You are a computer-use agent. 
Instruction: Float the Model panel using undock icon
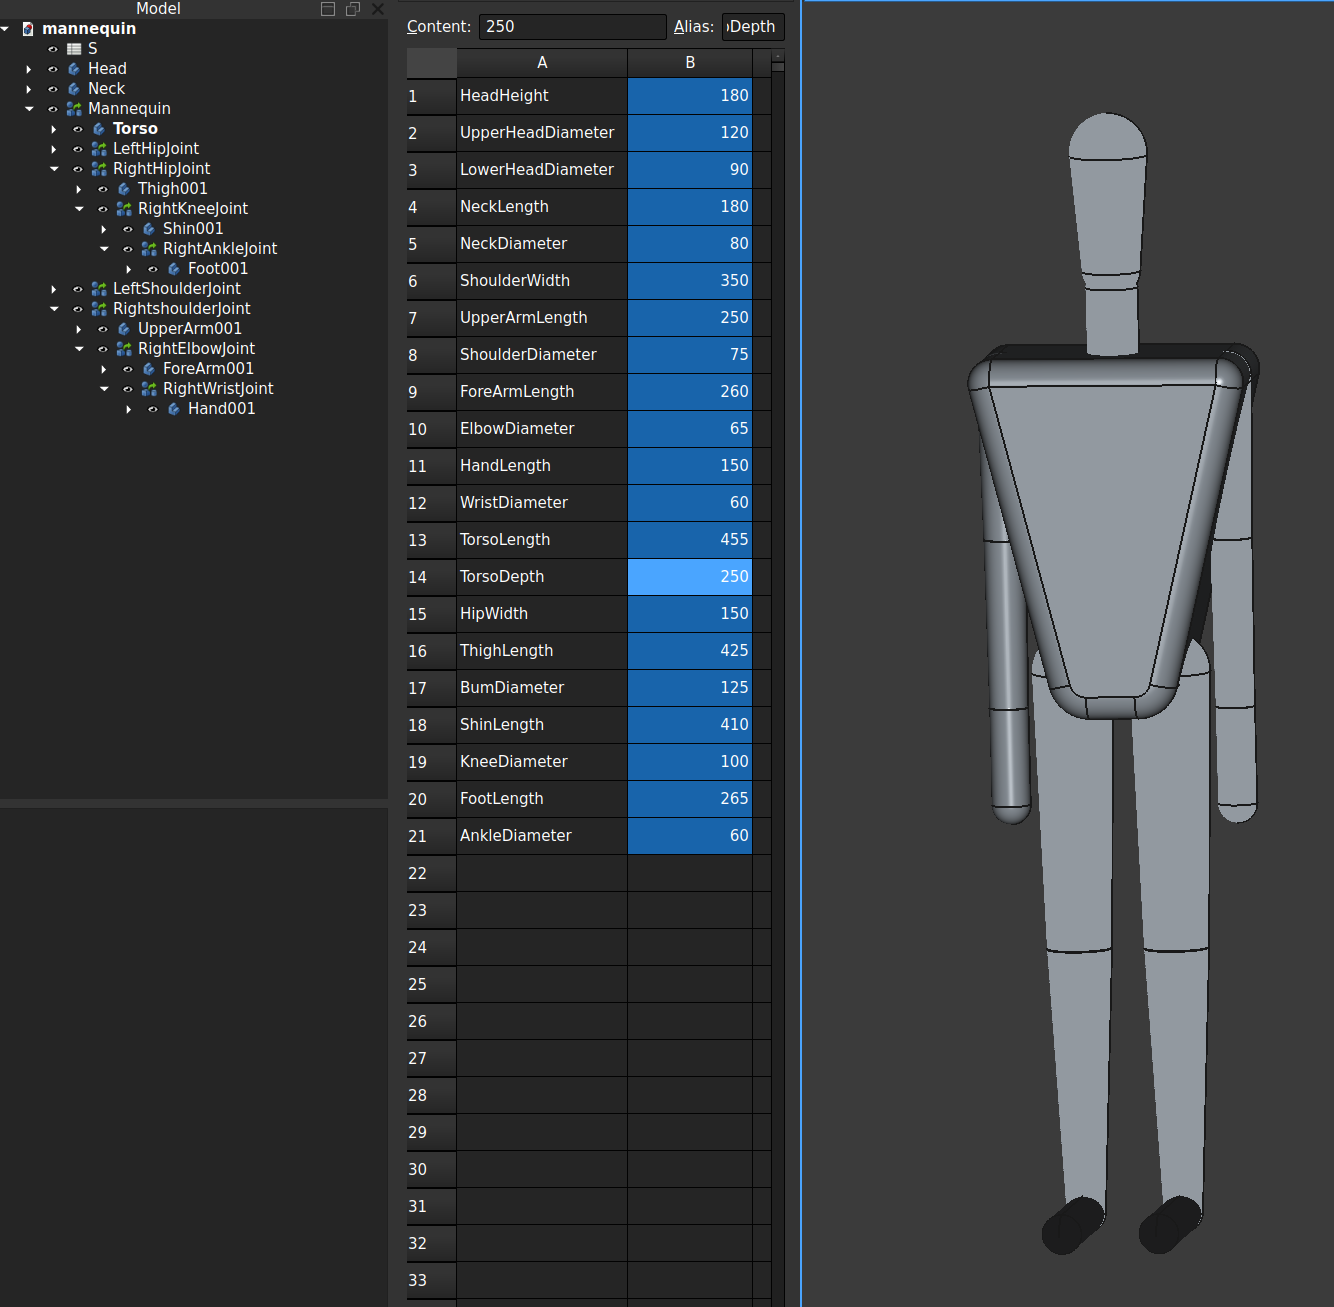point(352,9)
